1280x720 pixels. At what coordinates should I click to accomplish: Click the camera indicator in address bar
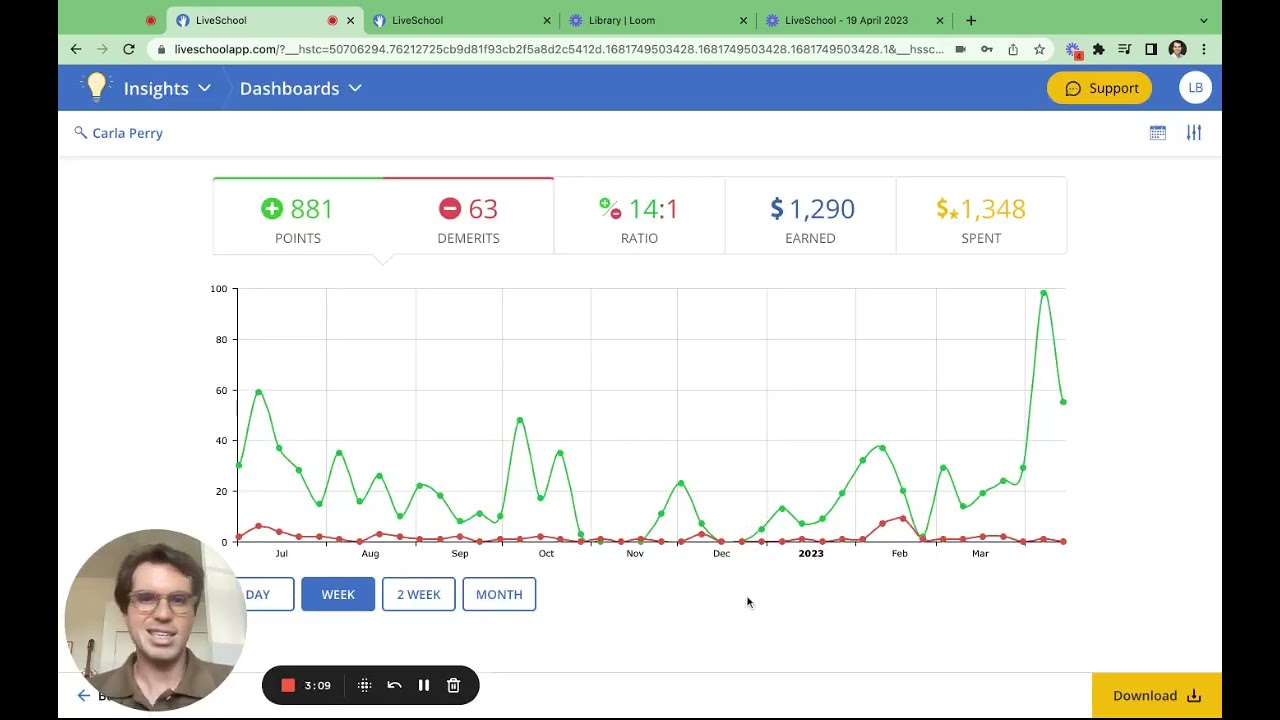point(960,49)
